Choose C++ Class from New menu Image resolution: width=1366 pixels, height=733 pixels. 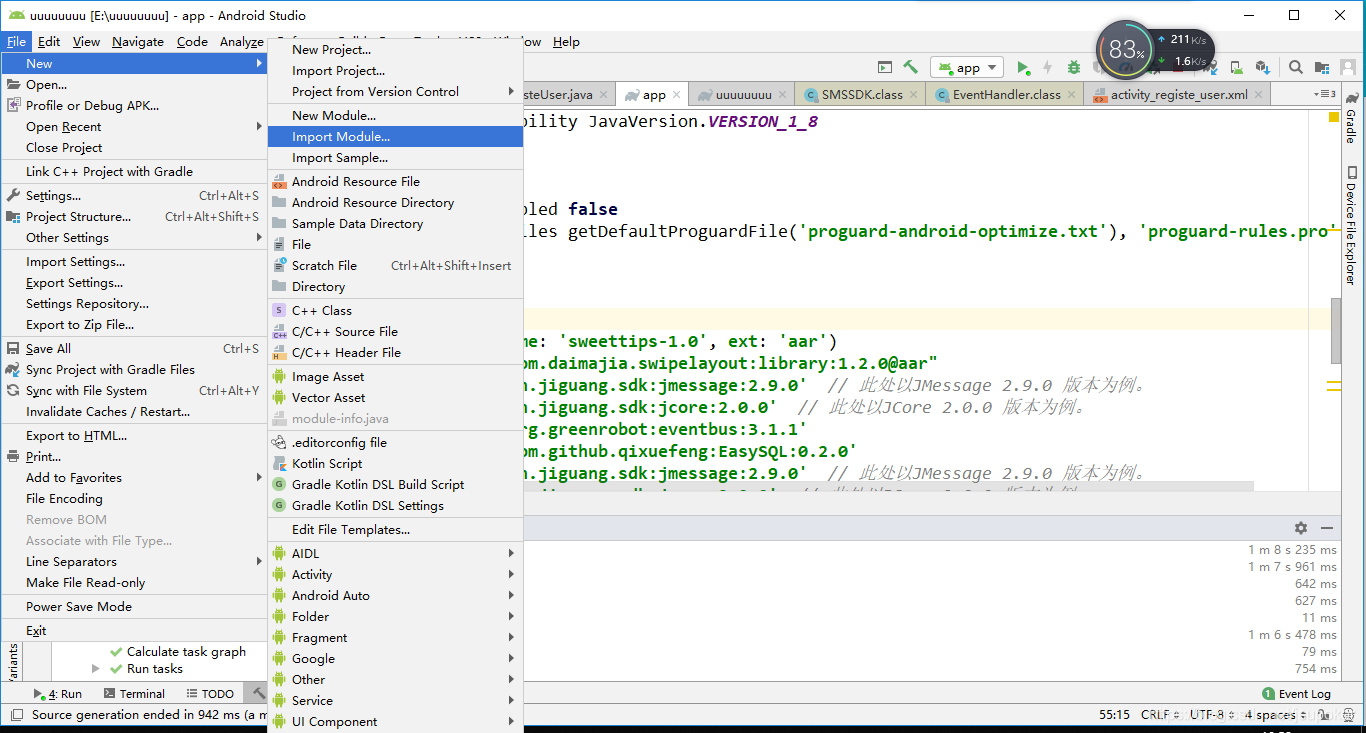pyautogui.click(x=395, y=310)
